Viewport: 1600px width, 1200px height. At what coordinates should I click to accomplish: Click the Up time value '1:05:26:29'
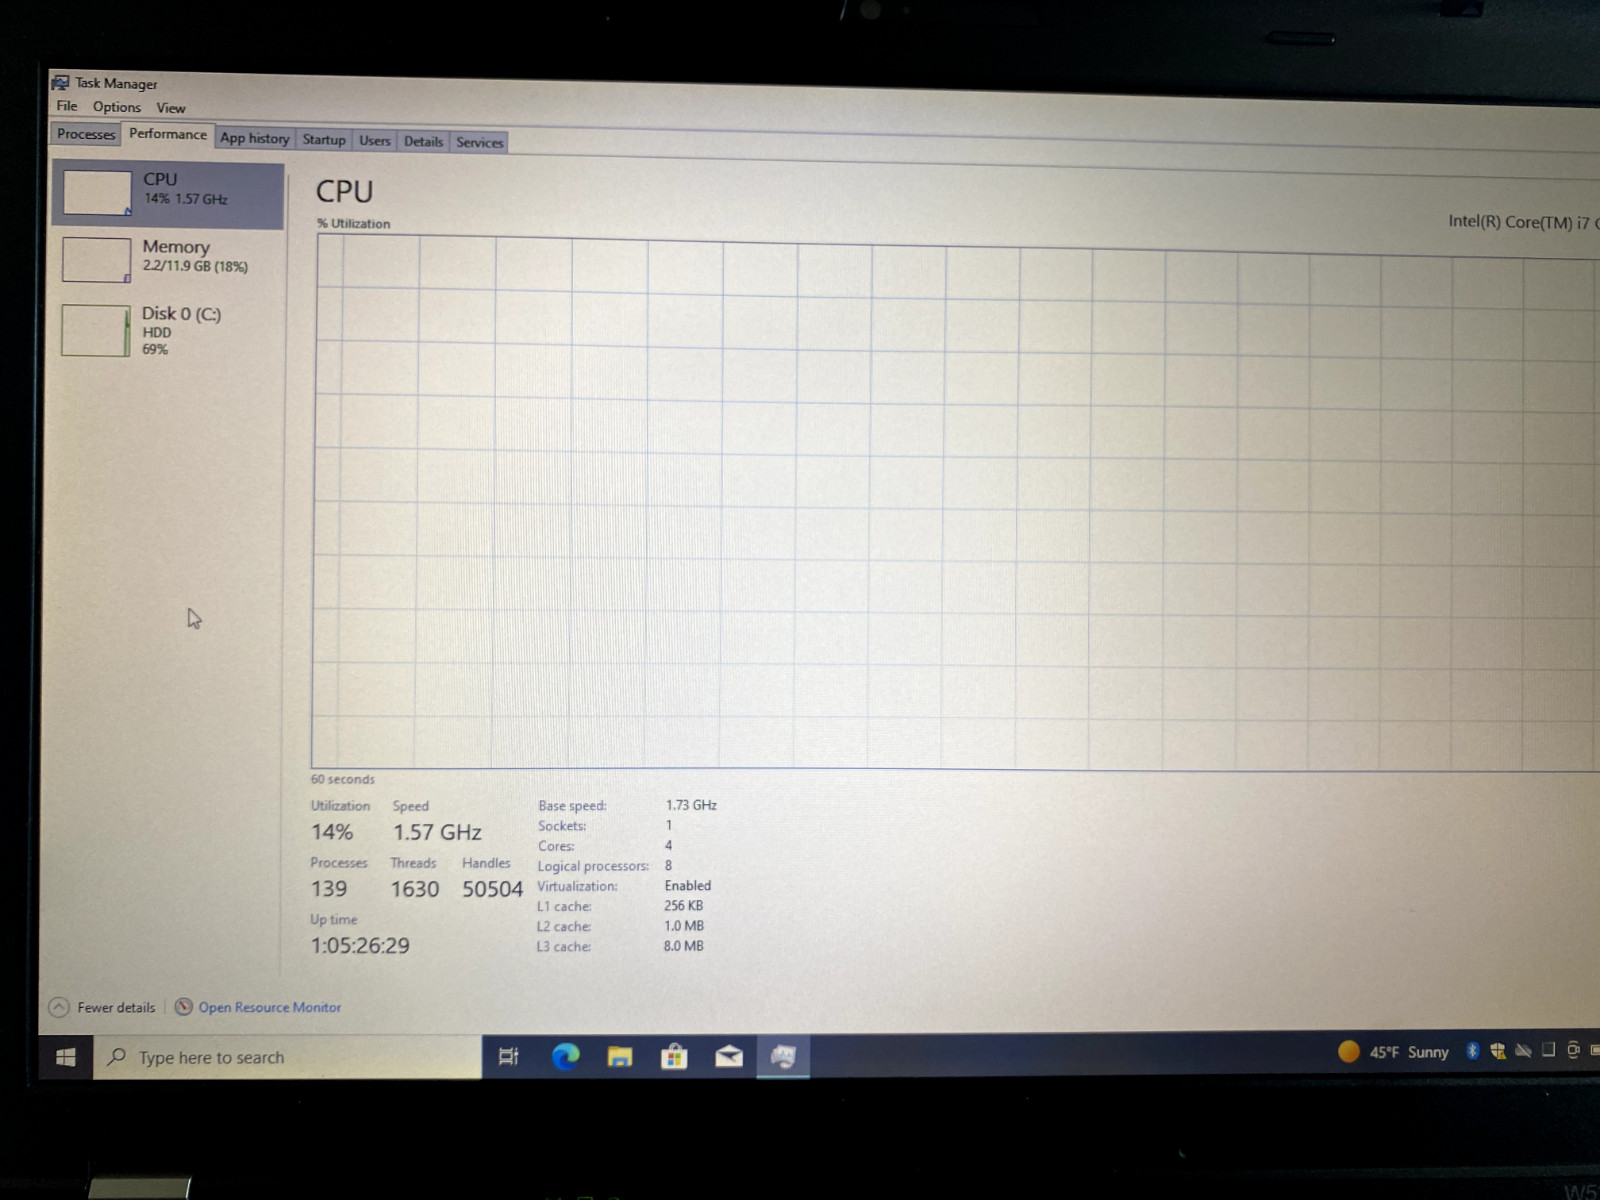coord(360,946)
